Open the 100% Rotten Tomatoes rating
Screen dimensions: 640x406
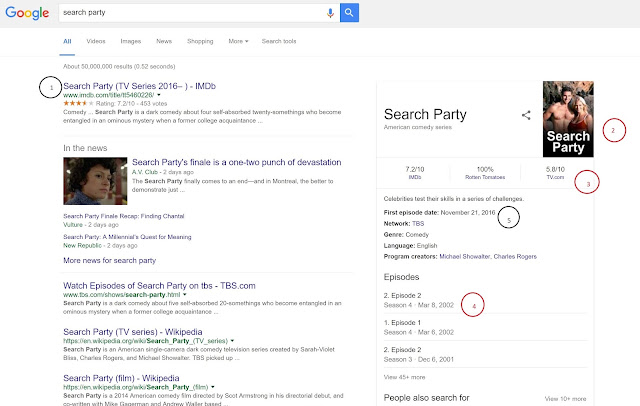tap(485, 173)
